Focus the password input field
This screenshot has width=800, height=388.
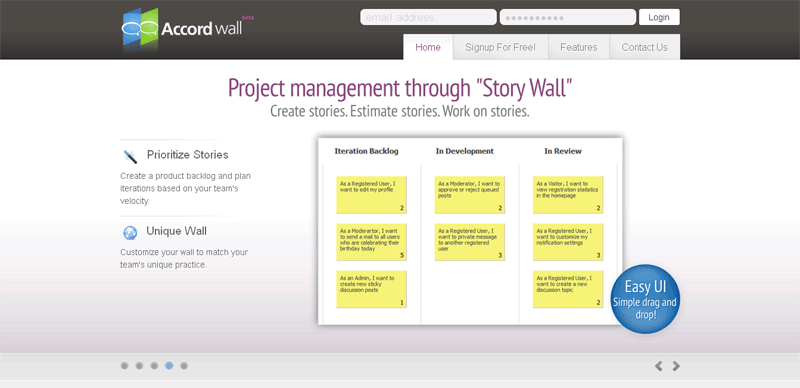[567, 17]
